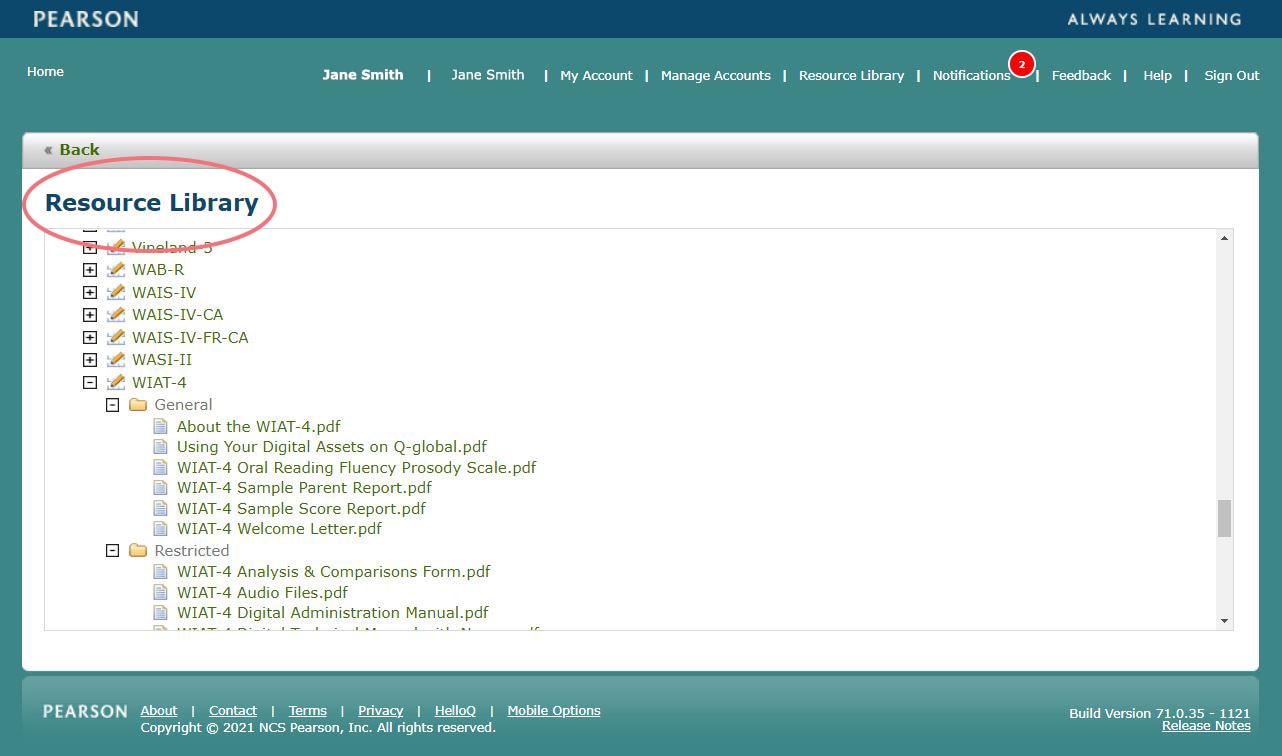Collapse the WIAT-4 tree node
The width and height of the screenshot is (1282, 756).
click(x=90, y=383)
